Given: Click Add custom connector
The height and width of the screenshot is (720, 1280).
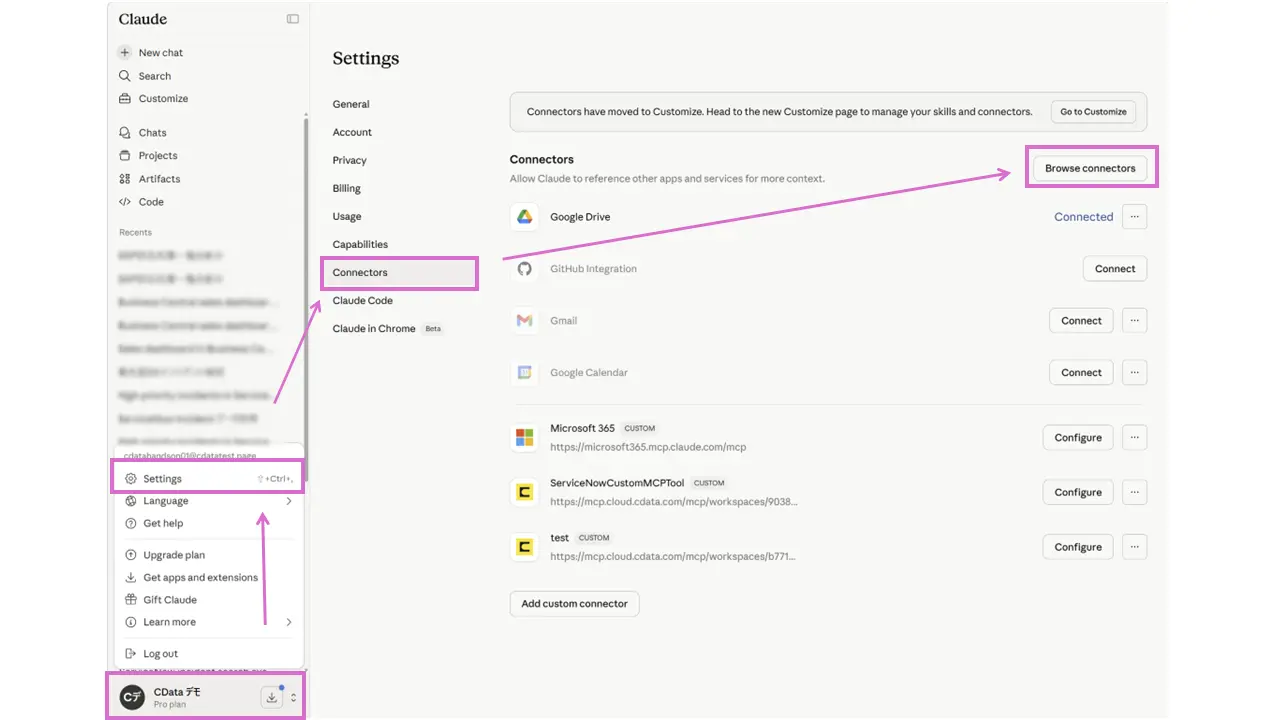Looking at the screenshot, I should pos(574,604).
